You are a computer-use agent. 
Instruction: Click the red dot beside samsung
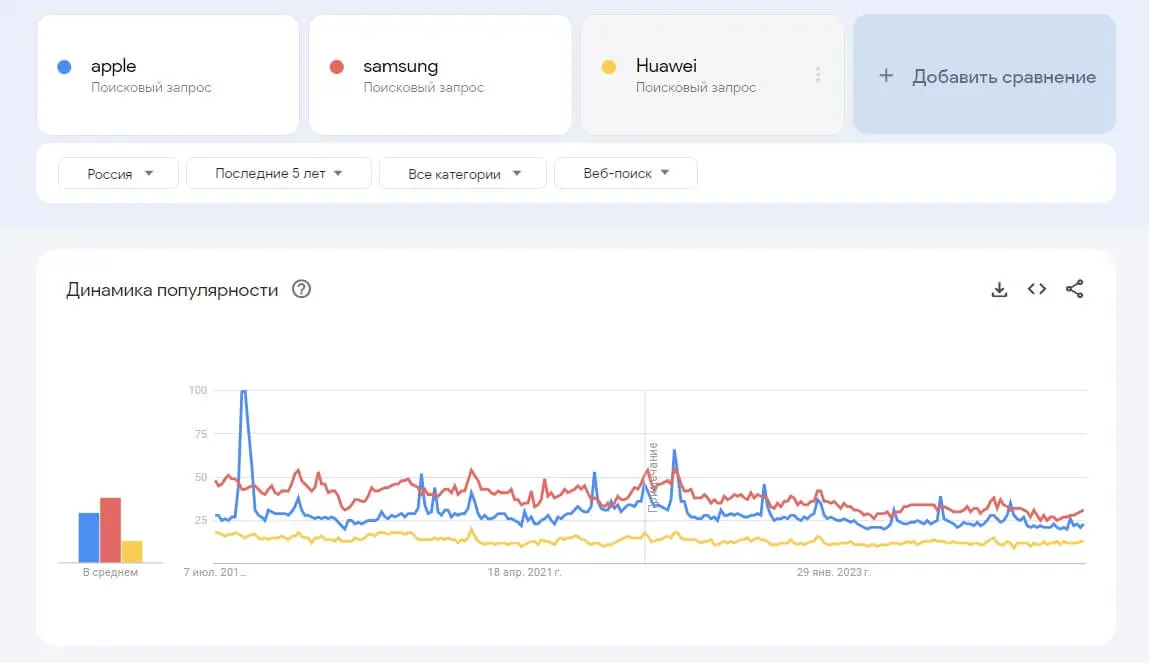click(337, 67)
